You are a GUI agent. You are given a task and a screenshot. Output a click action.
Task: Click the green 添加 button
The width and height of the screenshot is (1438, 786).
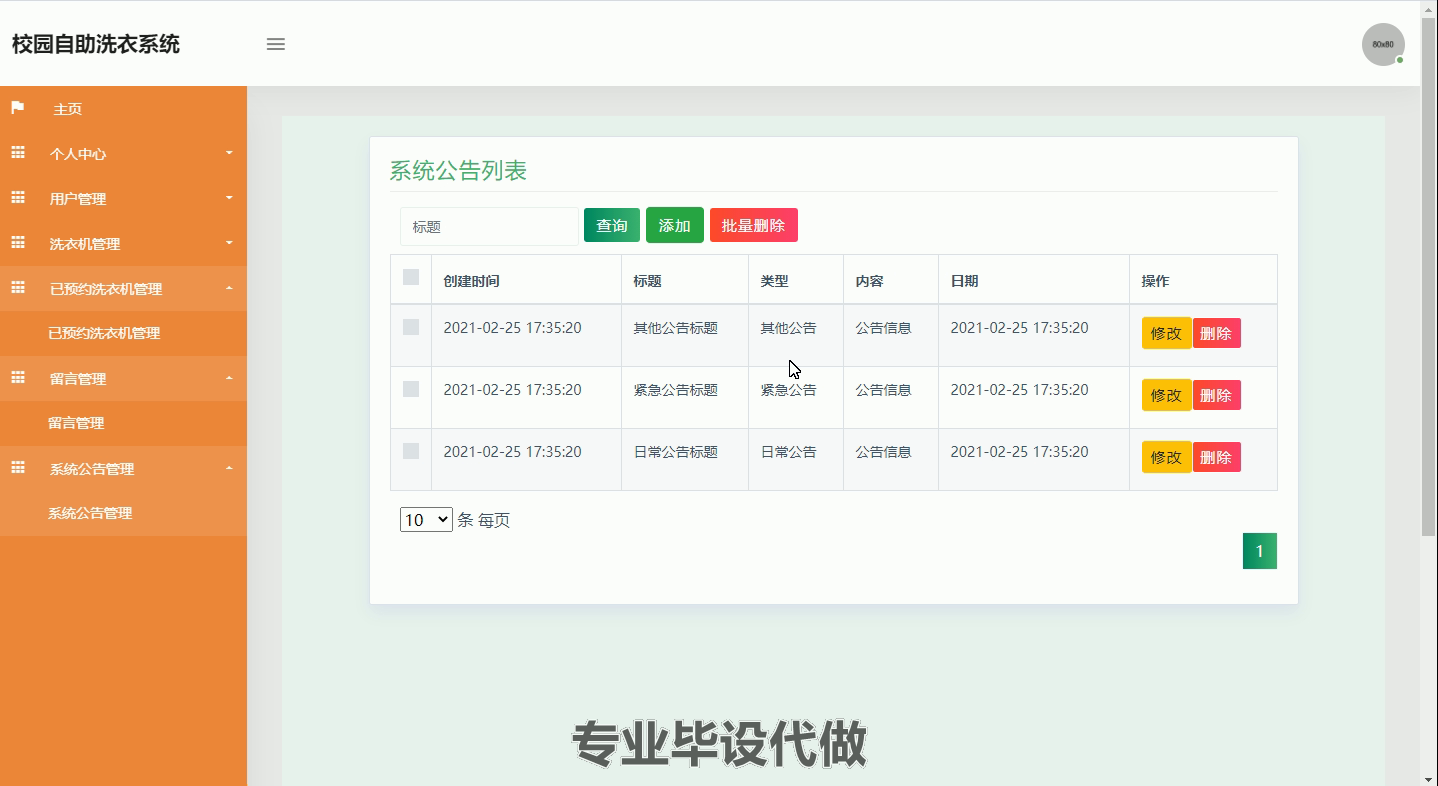tap(675, 226)
